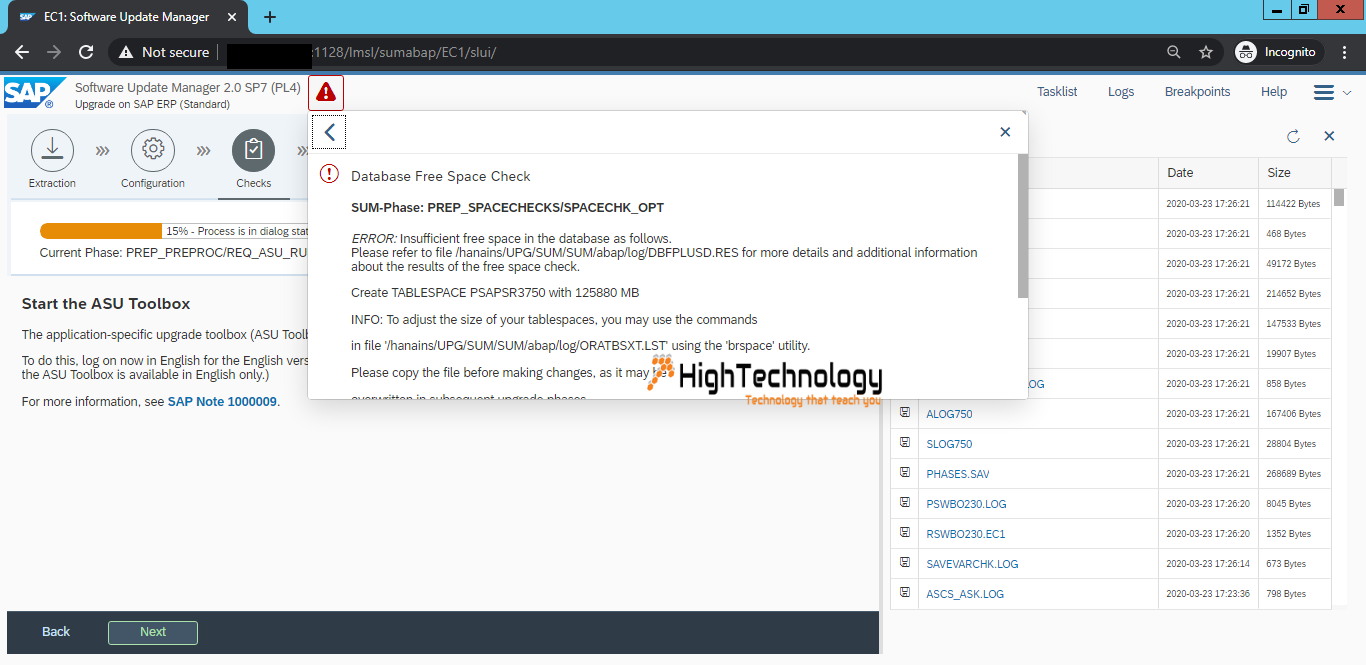
Task: Click the Extraction roadmap step icon
Action: (x=52, y=150)
